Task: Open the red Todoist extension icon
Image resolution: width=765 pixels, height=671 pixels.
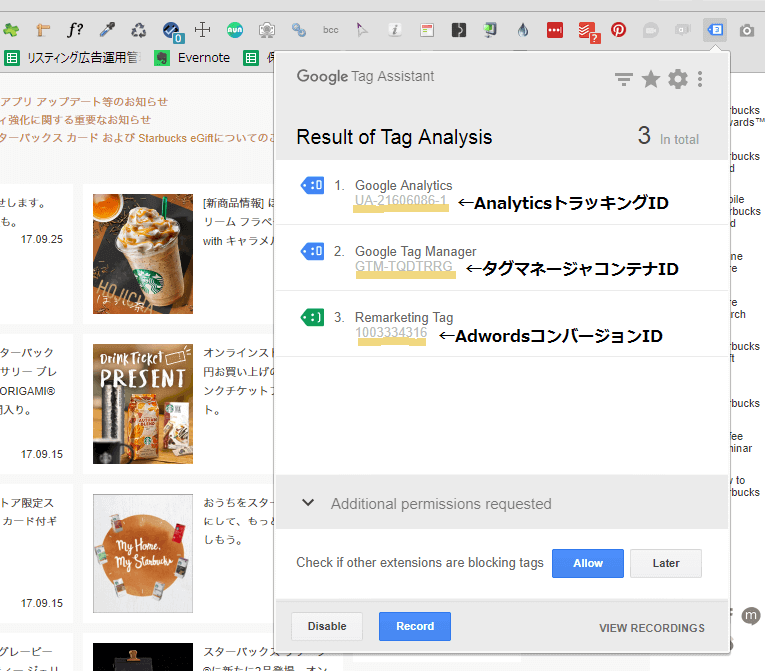Action: [588, 32]
